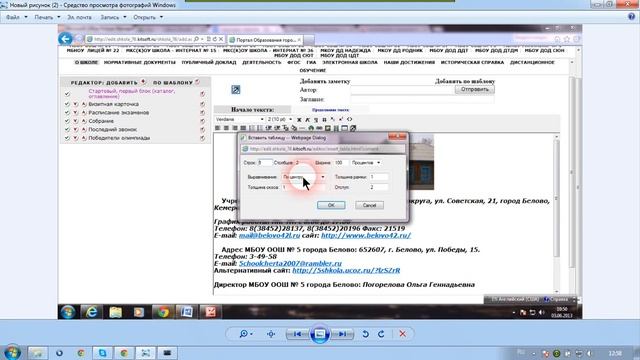The height and width of the screenshot is (360, 640).
Task: Click the Word icon in pictured taskbar
Action: tap(187, 312)
